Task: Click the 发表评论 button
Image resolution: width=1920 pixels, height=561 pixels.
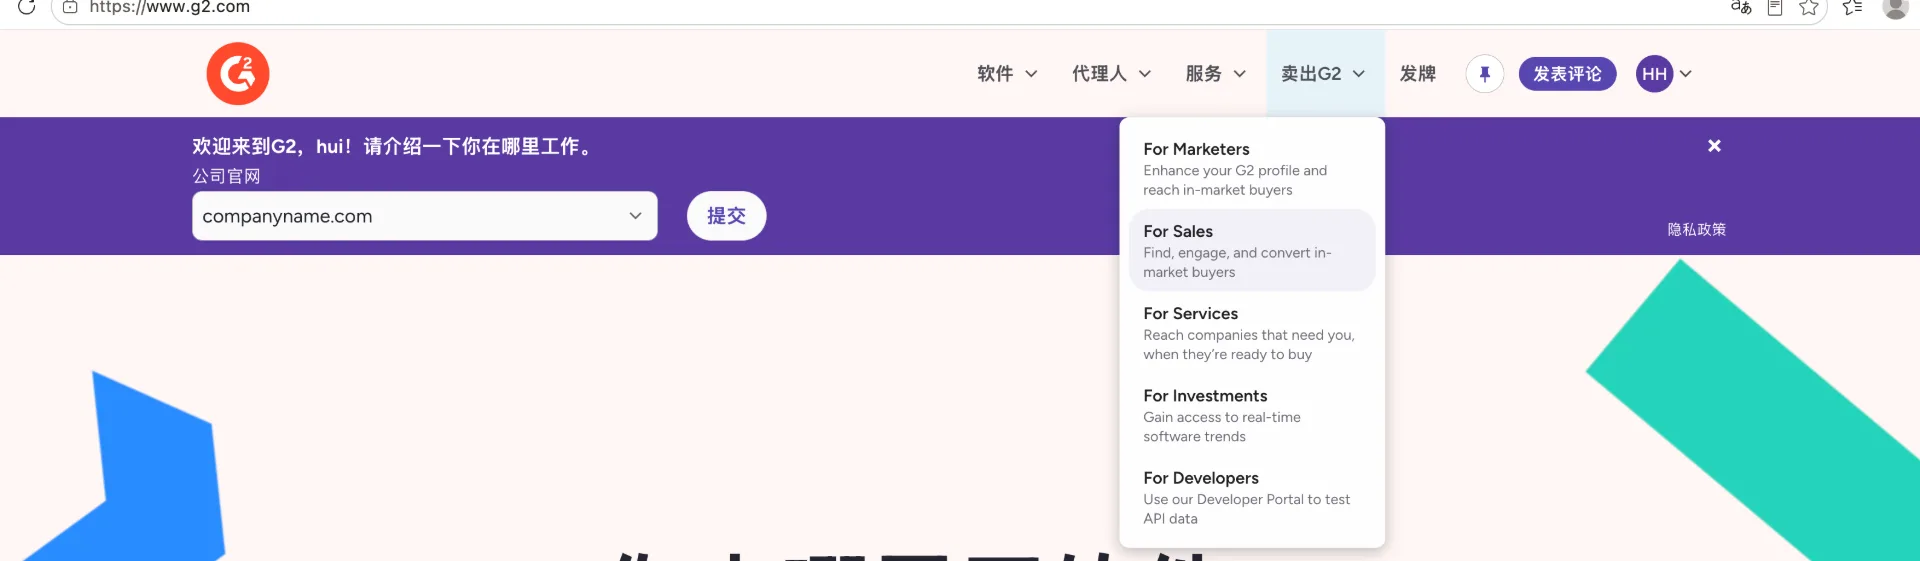Action: [1567, 74]
